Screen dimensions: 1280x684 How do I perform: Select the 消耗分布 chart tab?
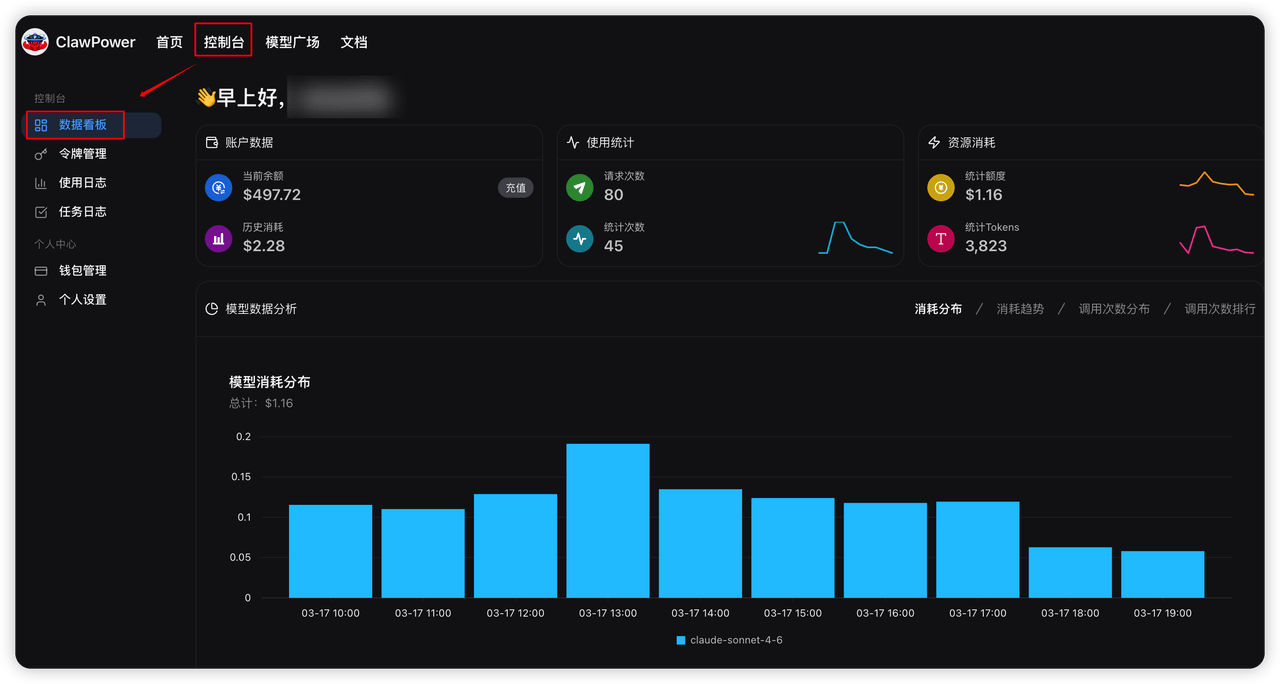click(938, 309)
